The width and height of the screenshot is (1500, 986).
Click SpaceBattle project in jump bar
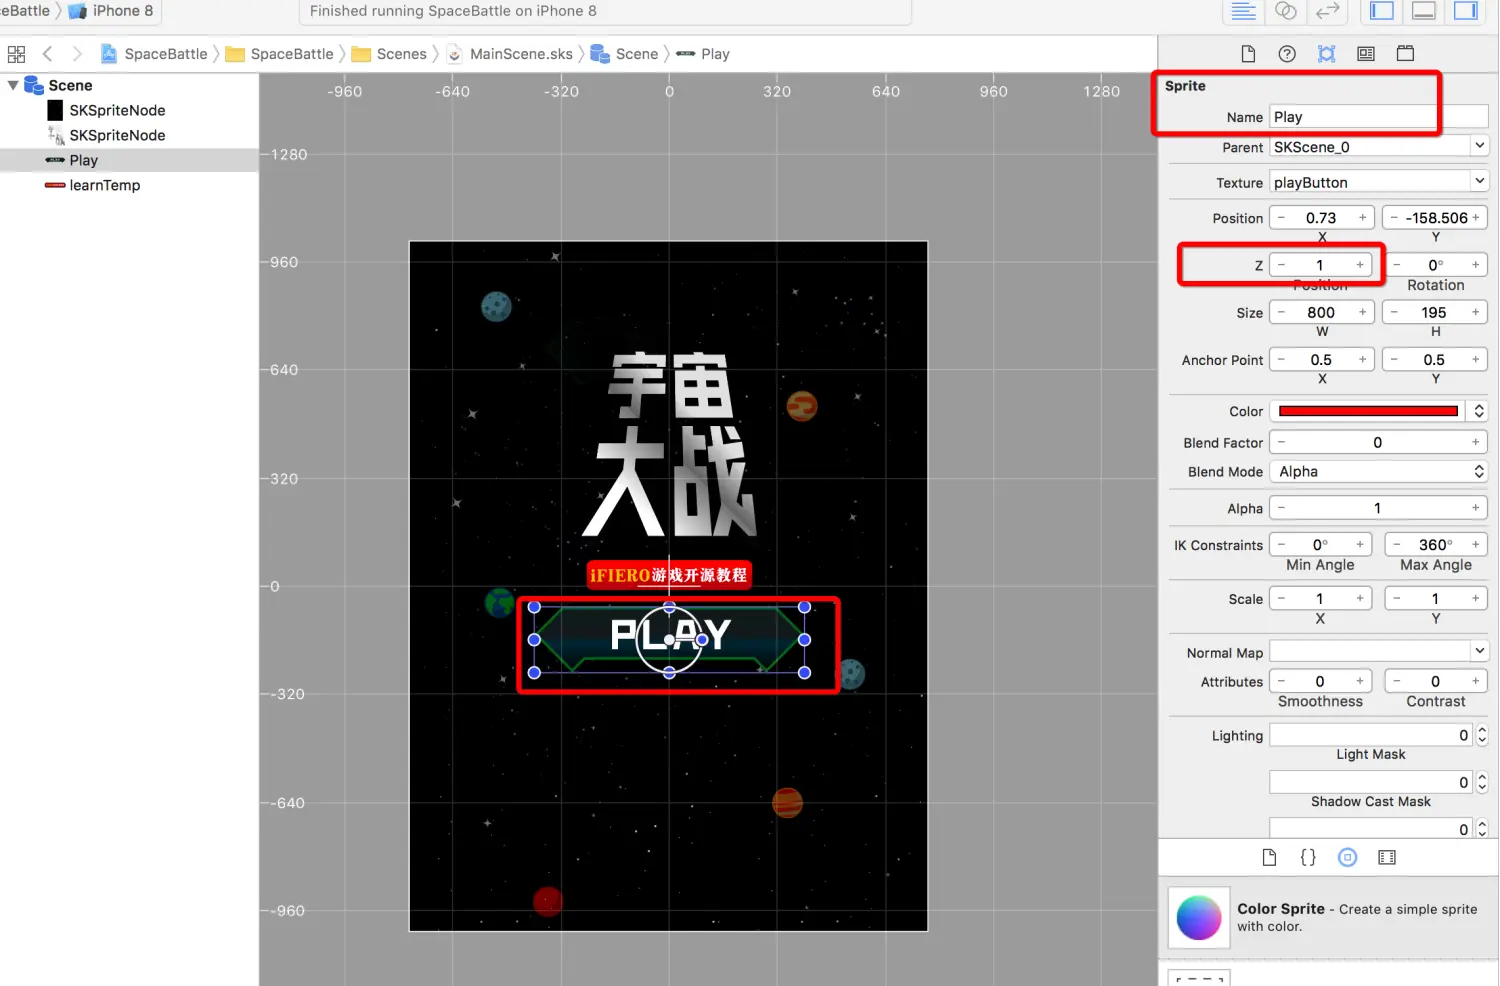pyautogui.click(x=154, y=54)
